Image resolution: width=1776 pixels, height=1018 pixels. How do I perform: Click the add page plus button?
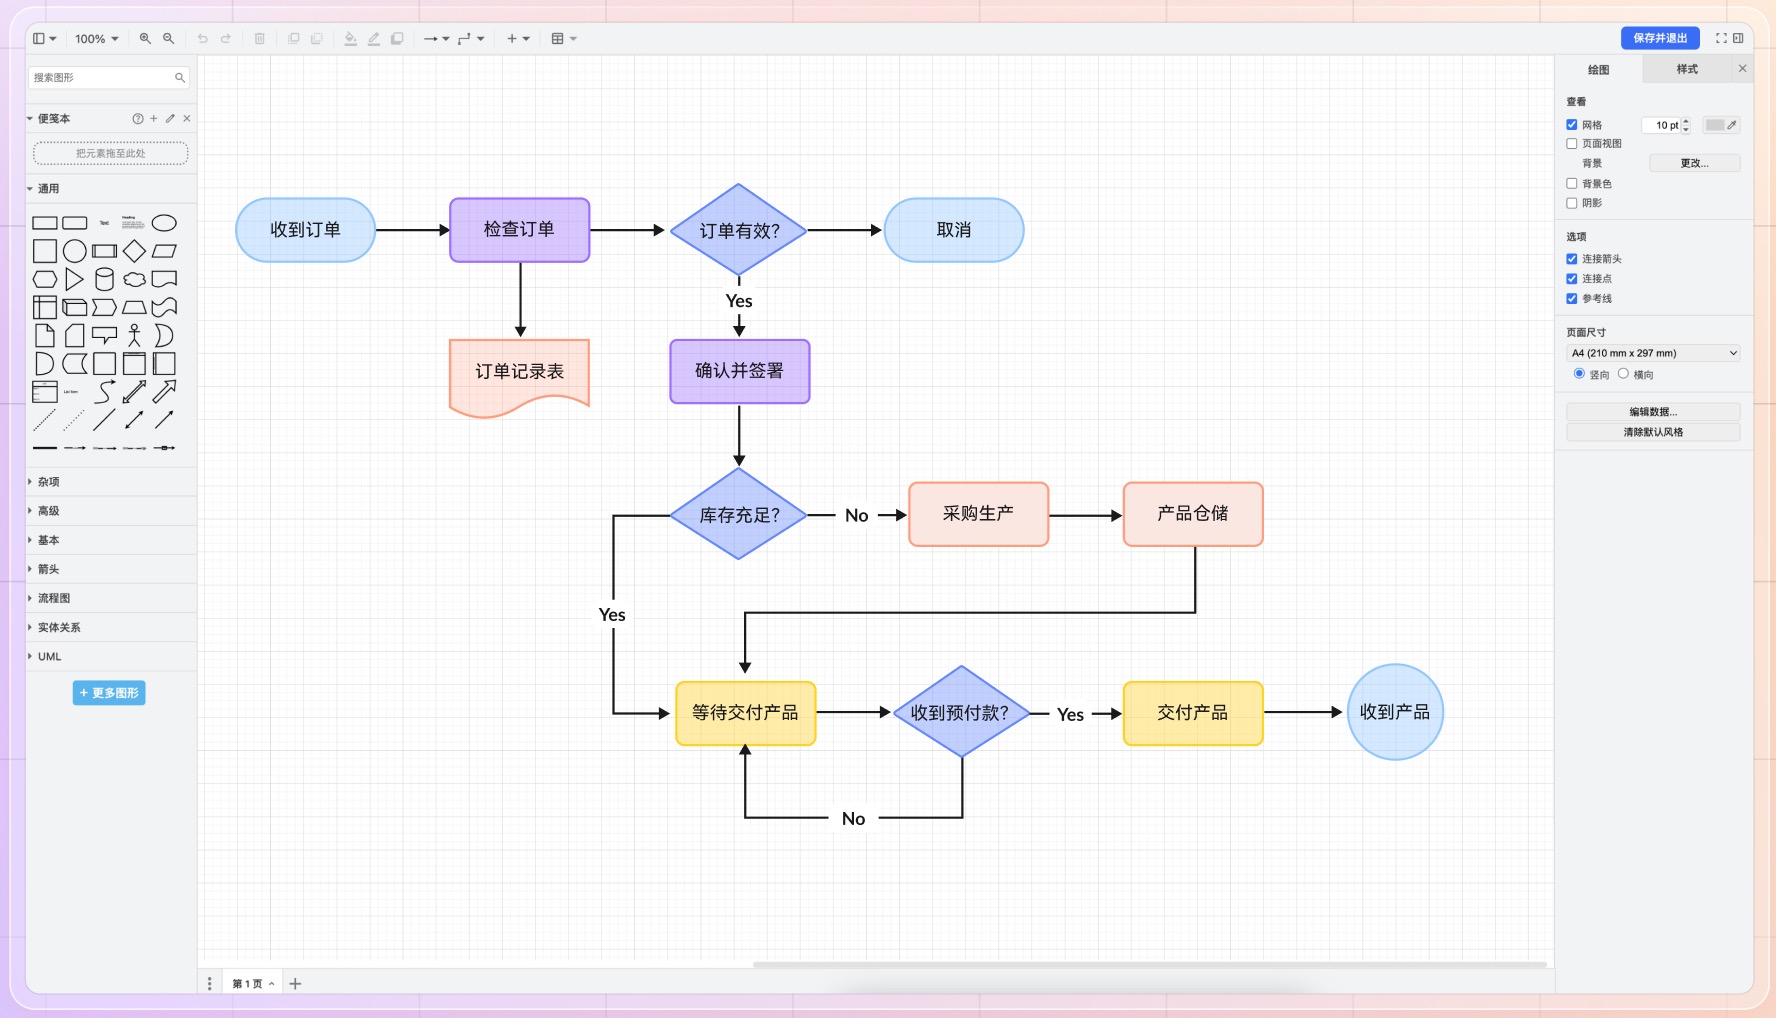tap(295, 984)
